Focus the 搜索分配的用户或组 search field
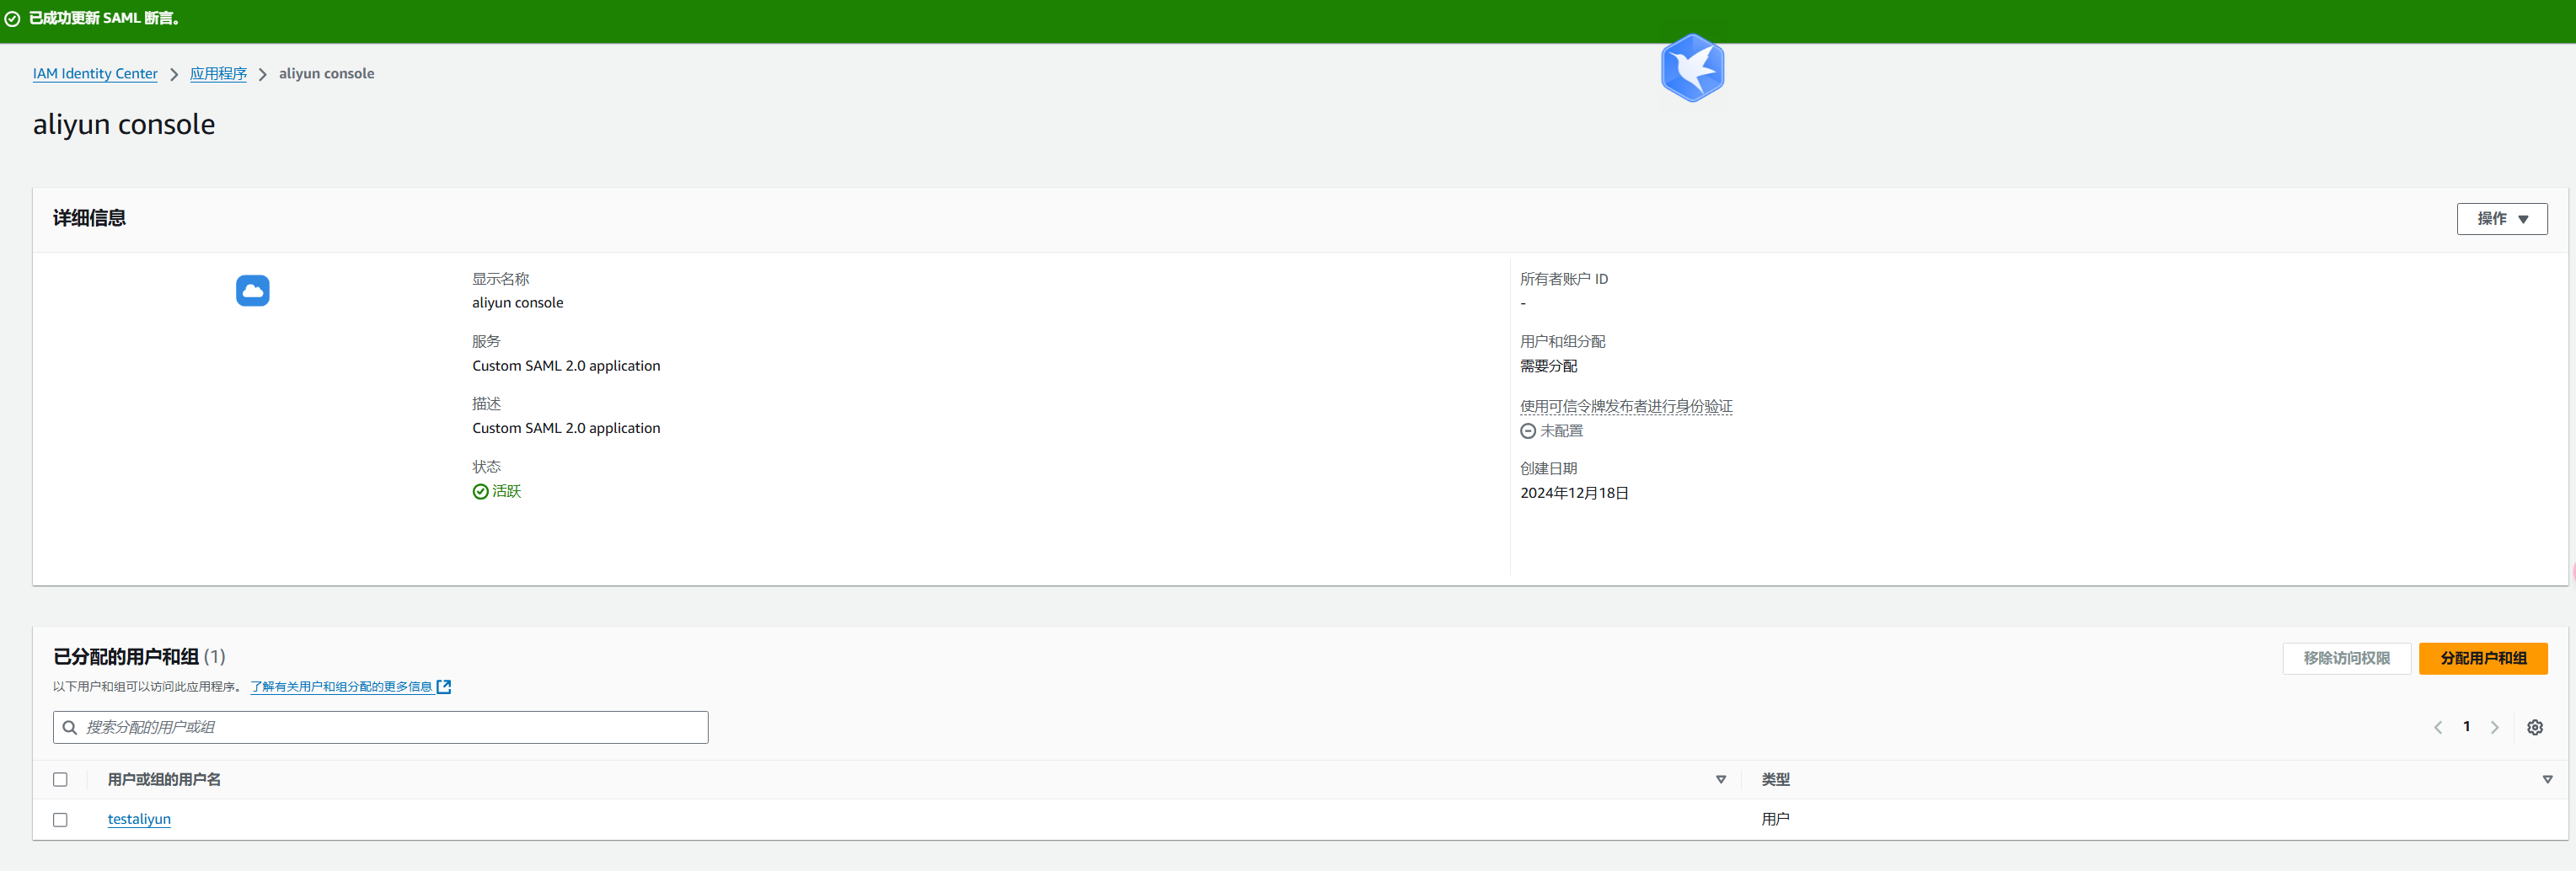The width and height of the screenshot is (2576, 871). tap(380, 727)
